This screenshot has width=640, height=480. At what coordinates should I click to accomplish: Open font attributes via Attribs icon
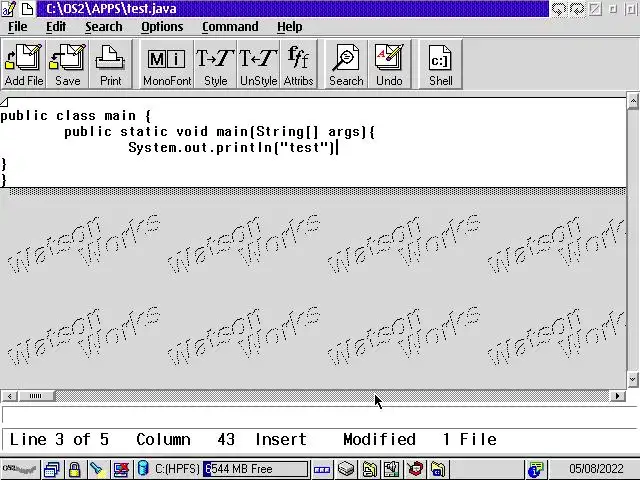(298, 64)
